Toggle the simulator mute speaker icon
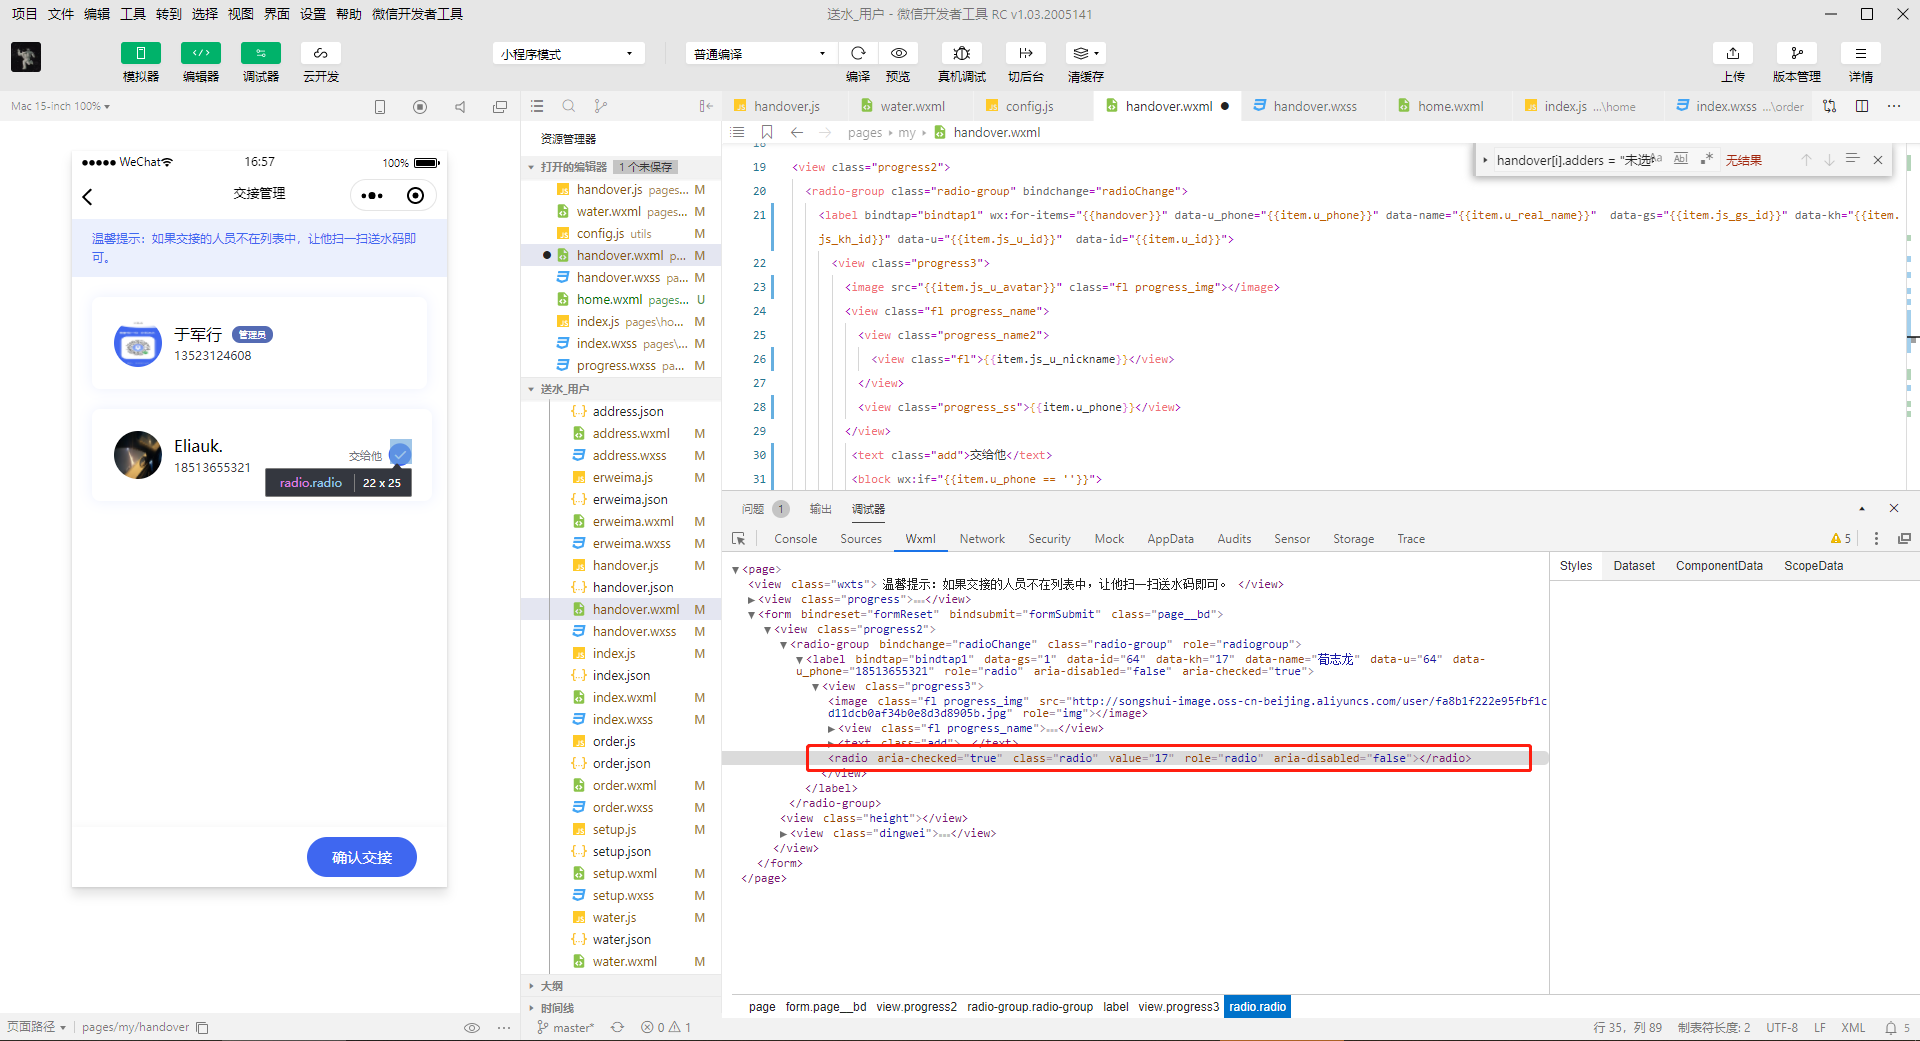The height and width of the screenshot is (1041, 1920). tap(460, 107)
